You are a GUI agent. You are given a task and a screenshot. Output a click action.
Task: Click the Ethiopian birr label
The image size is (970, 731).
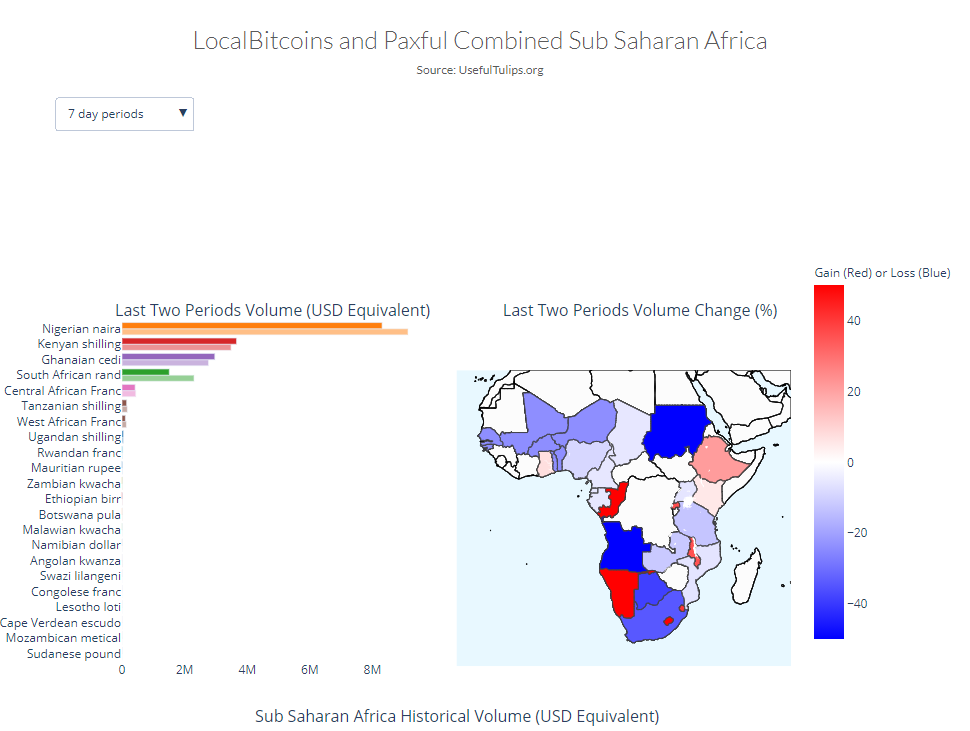click(x=83, y=499)
